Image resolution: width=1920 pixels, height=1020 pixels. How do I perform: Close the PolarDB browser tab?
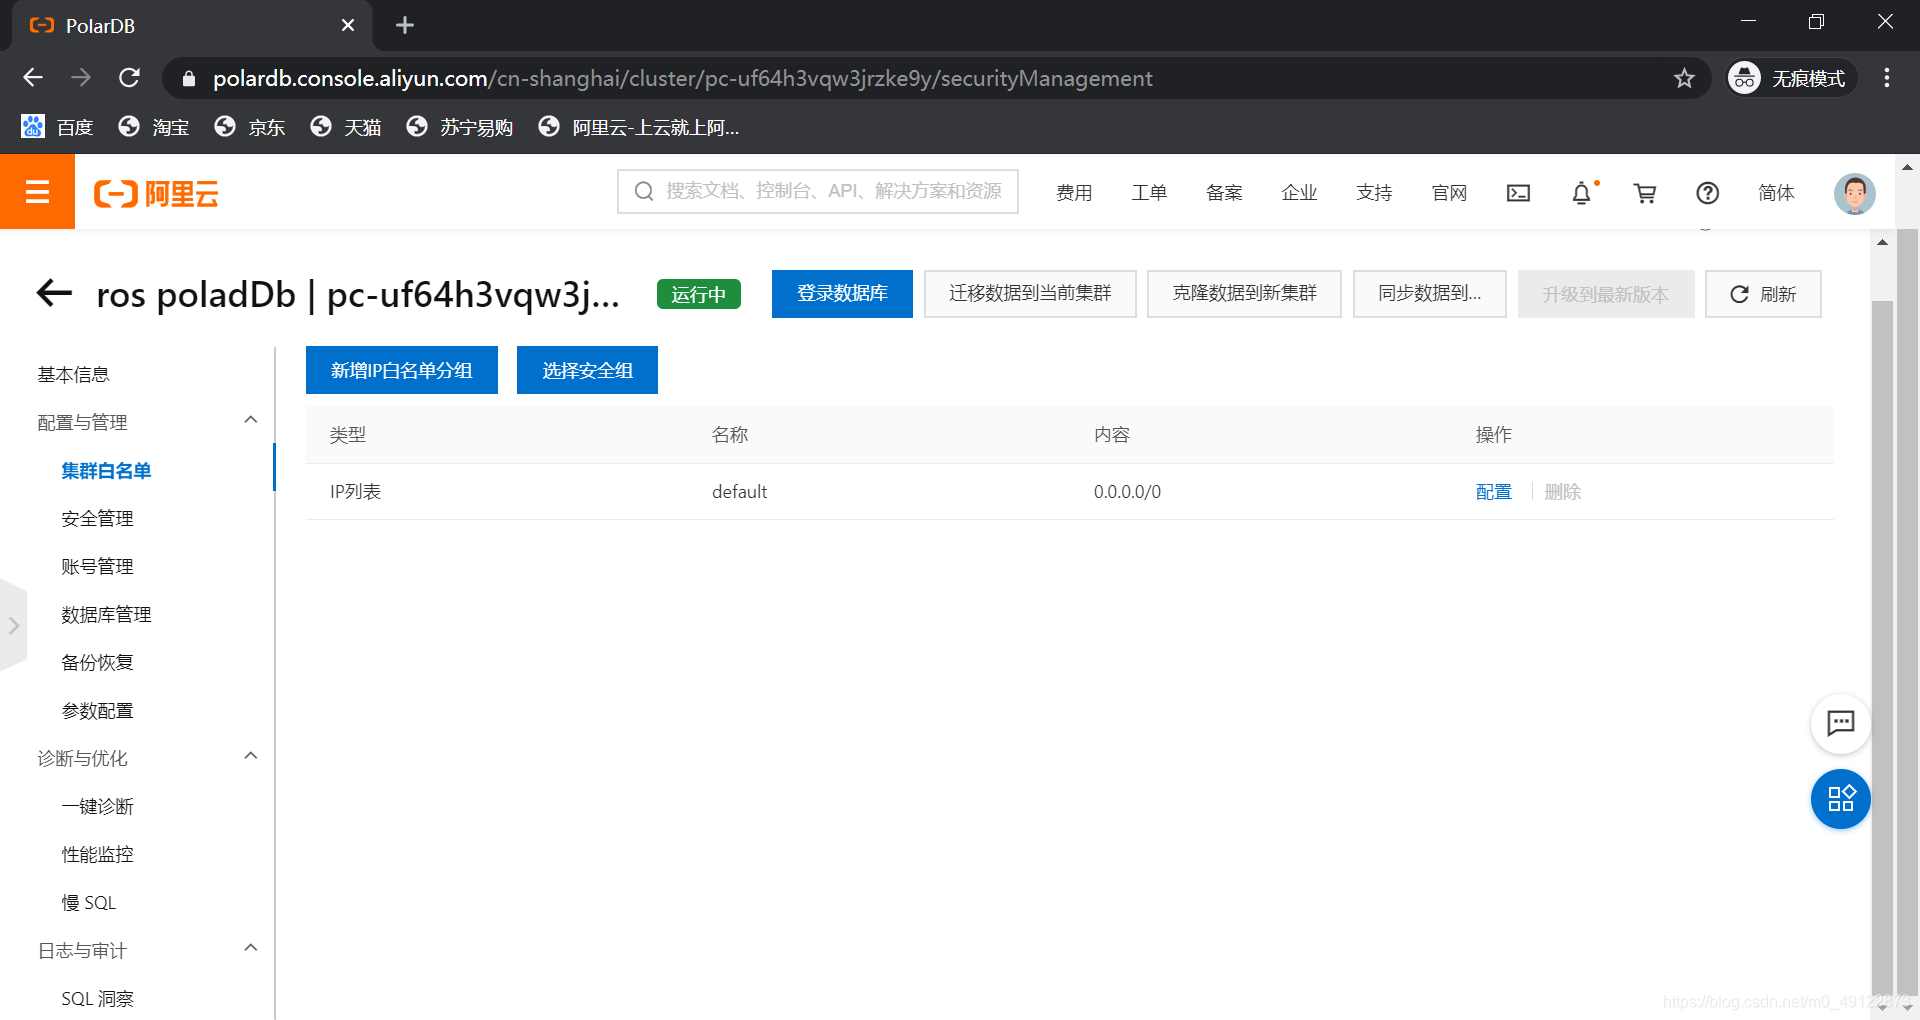(x=348, y=25)
